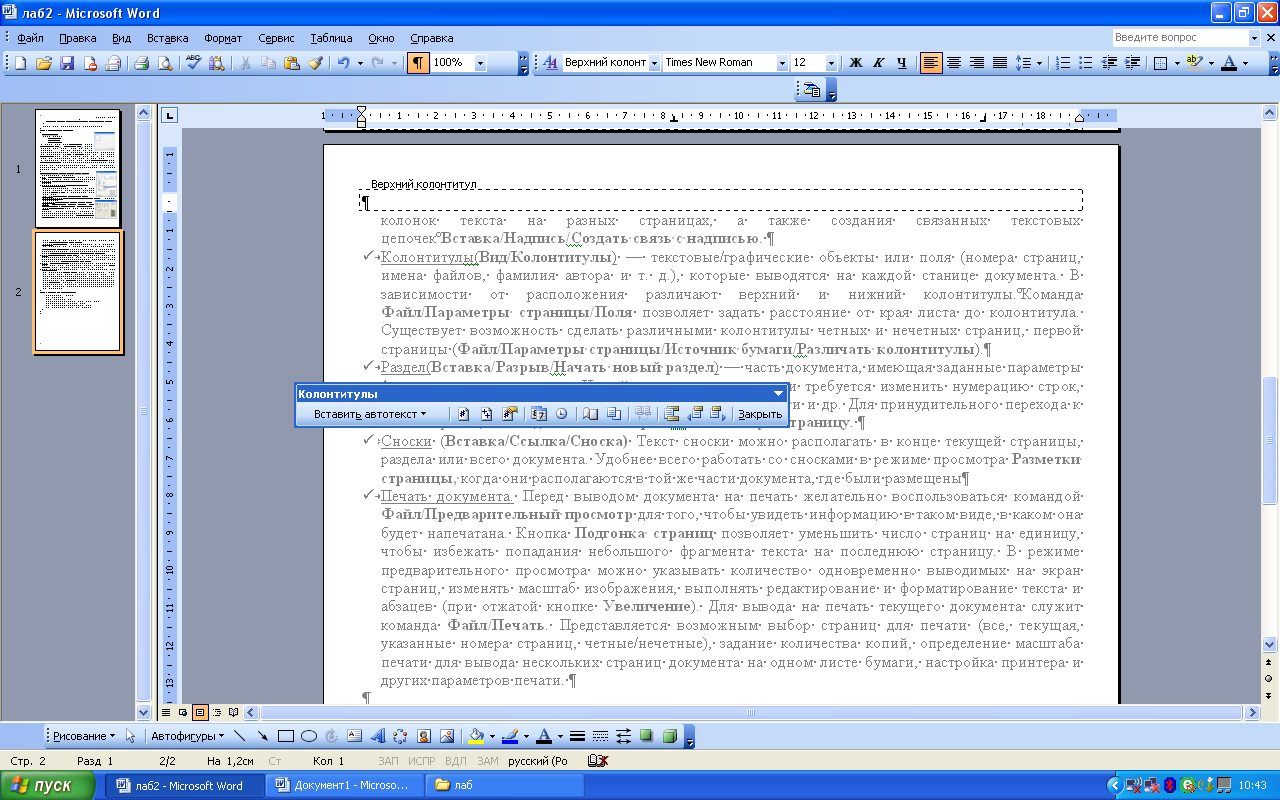Open the Справка menu
This screenshot has height=800, width=1280.
431,38
